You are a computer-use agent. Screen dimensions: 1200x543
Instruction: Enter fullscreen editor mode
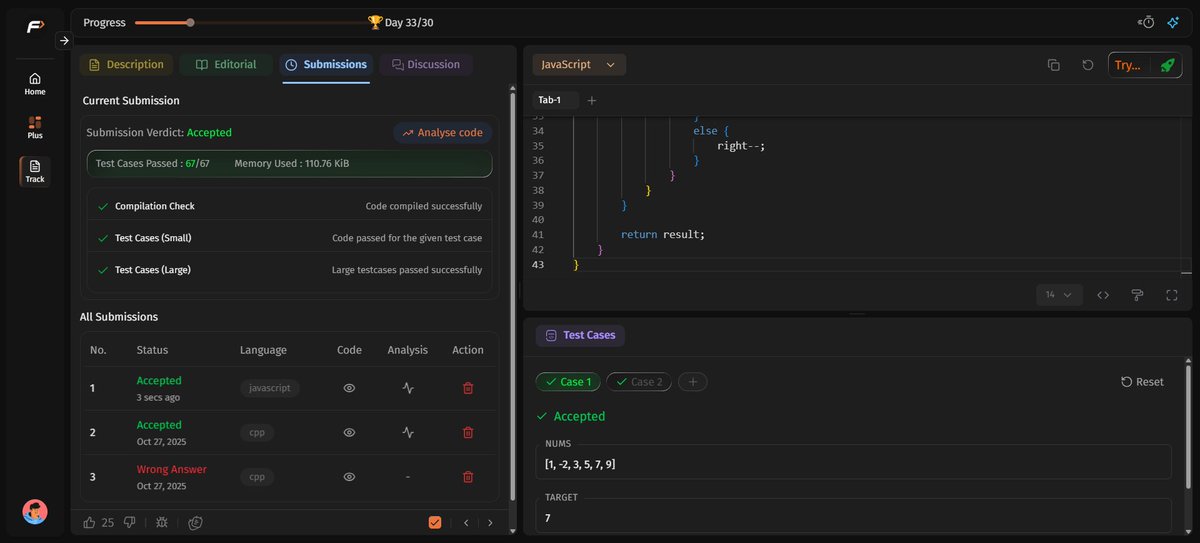pos(1172,295)
